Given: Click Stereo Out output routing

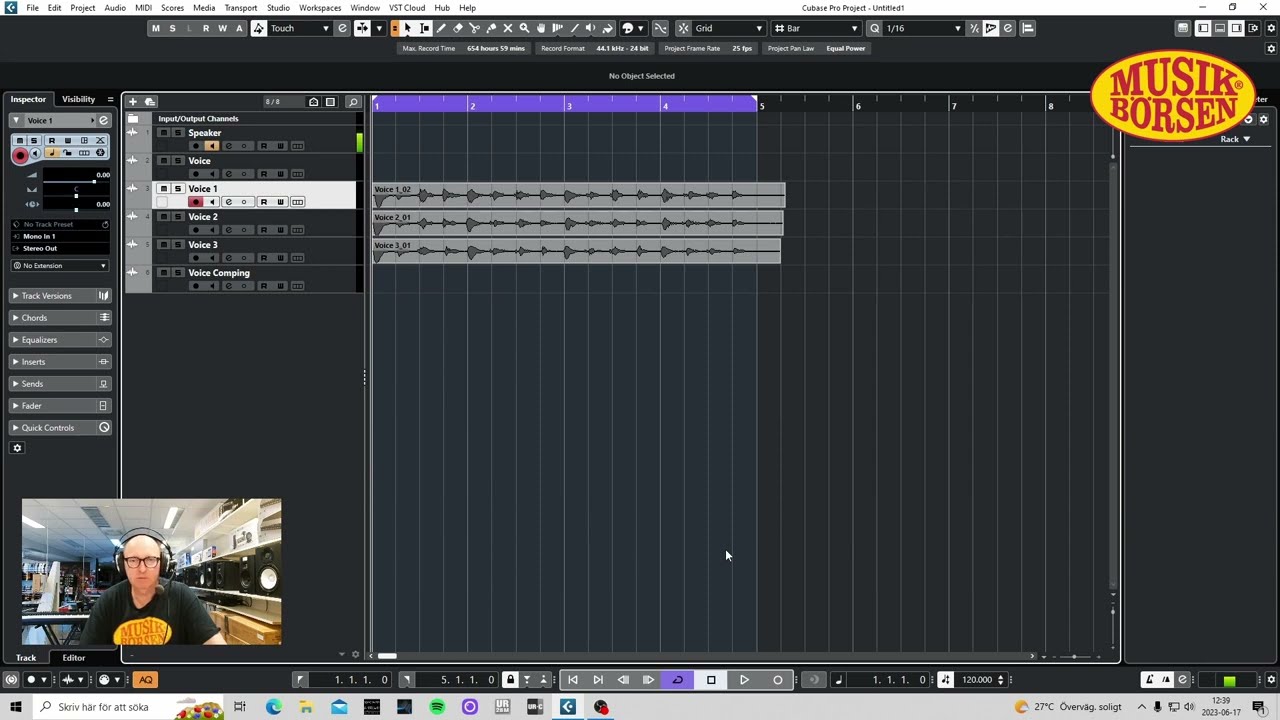Looking at the screenshot, I should 60,248.
